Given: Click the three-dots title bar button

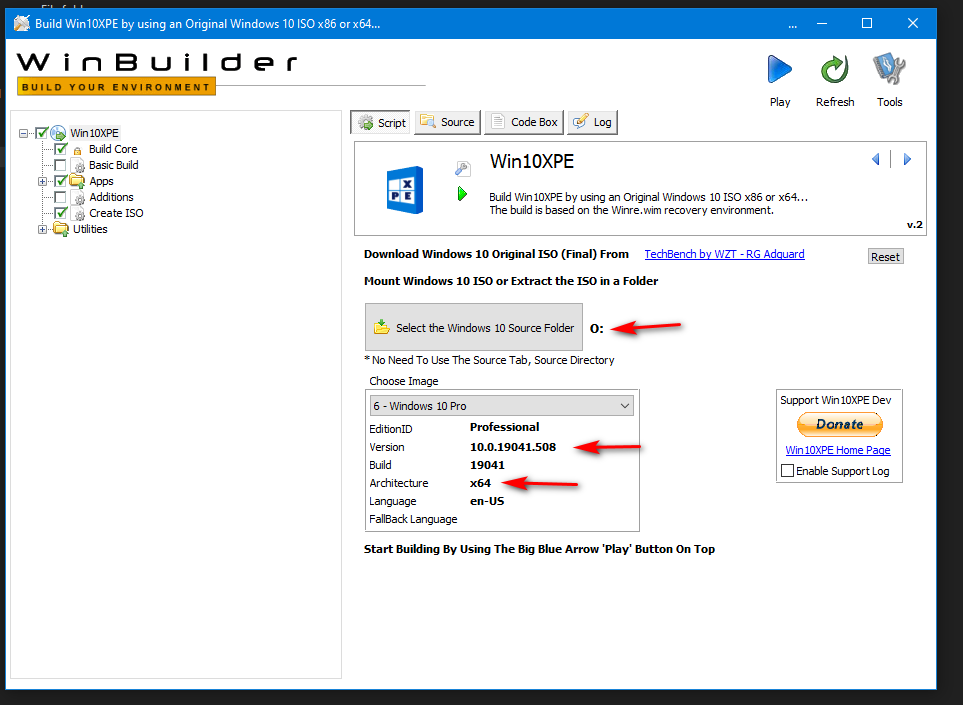Looking at the screenshot, I should [x=792, y=24].
